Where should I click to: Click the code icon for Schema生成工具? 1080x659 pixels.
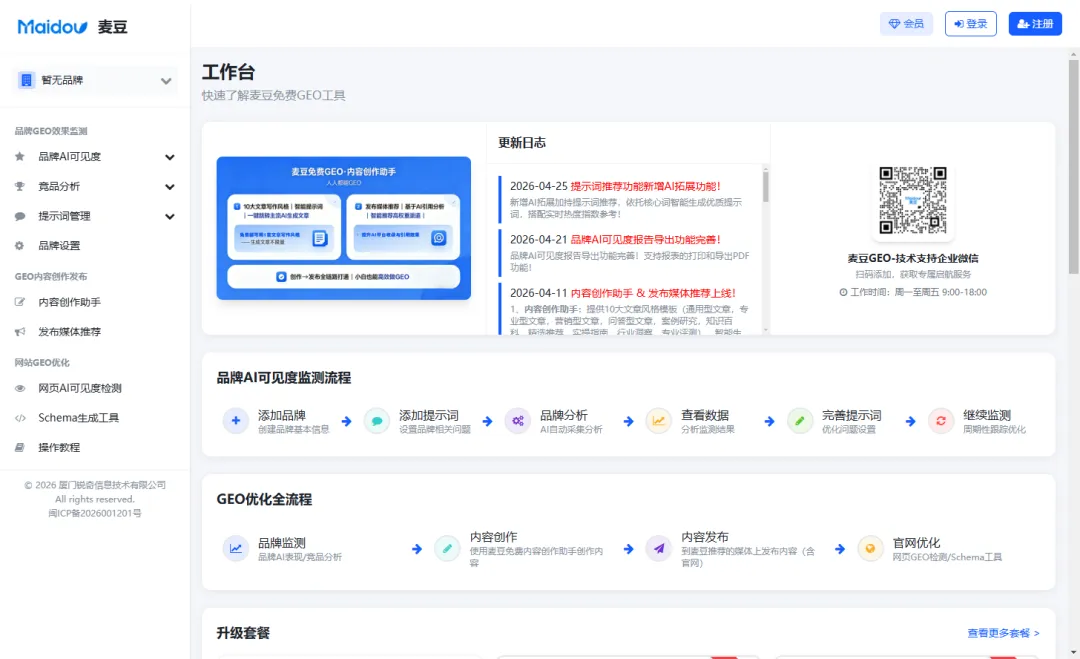(x=20, y=418)
